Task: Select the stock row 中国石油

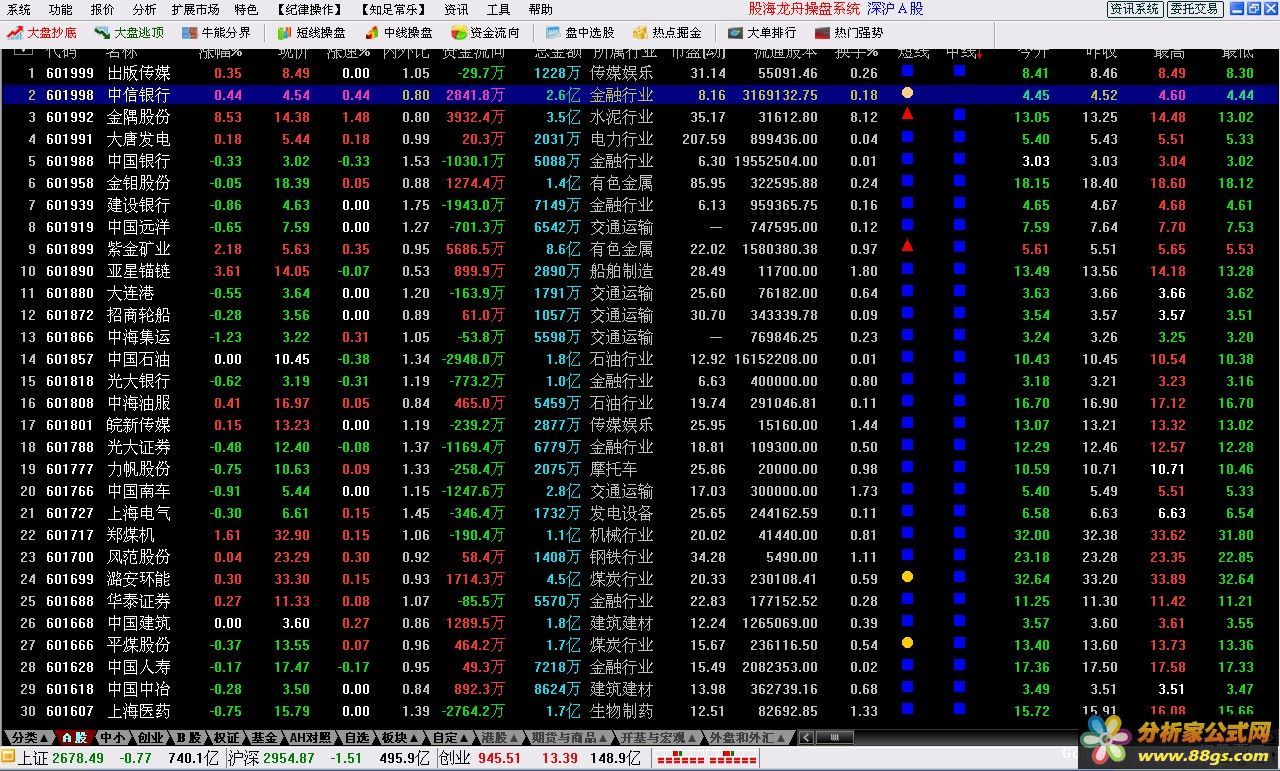Action: (640, 358)
